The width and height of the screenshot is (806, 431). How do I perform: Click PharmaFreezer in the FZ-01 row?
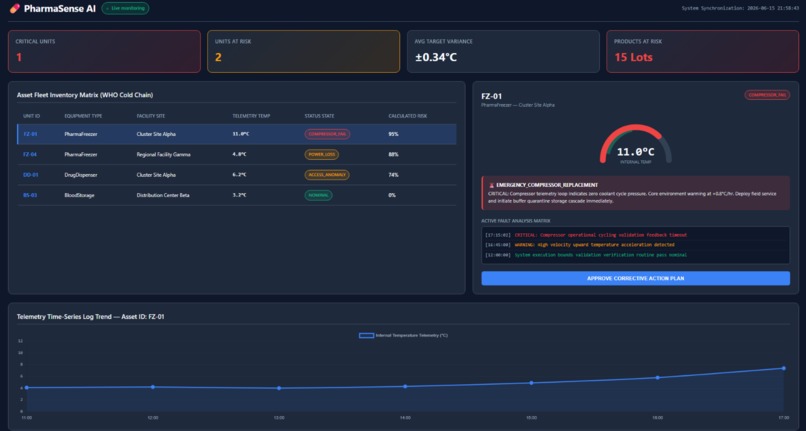pyautogui.click(x=81, y=134)
